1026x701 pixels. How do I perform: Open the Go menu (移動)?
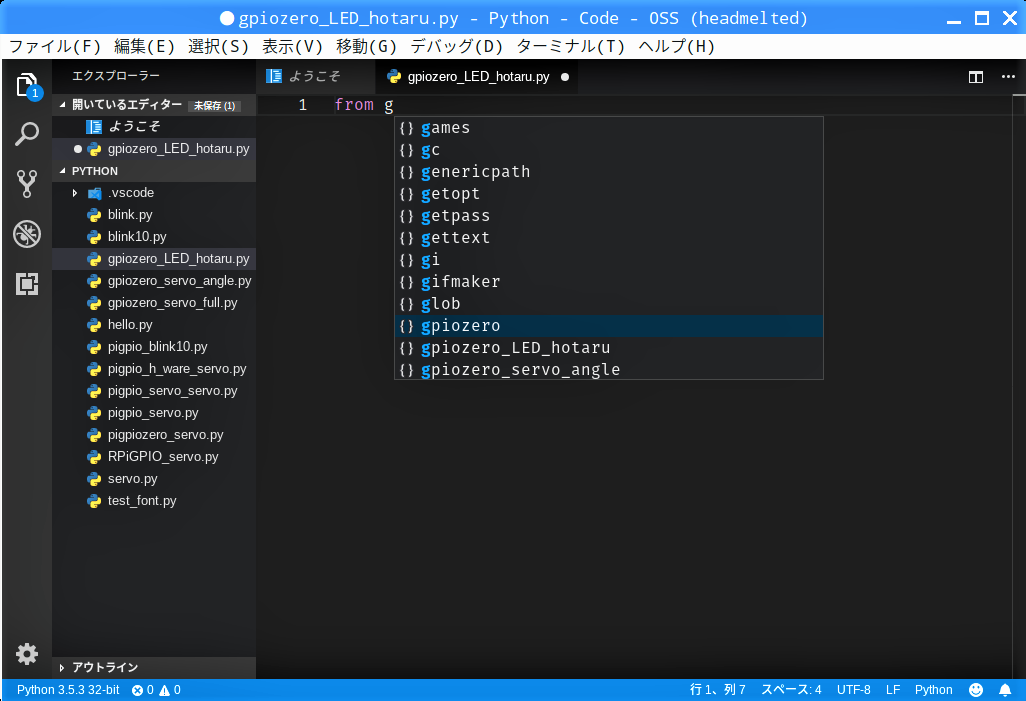click(366, 46)
